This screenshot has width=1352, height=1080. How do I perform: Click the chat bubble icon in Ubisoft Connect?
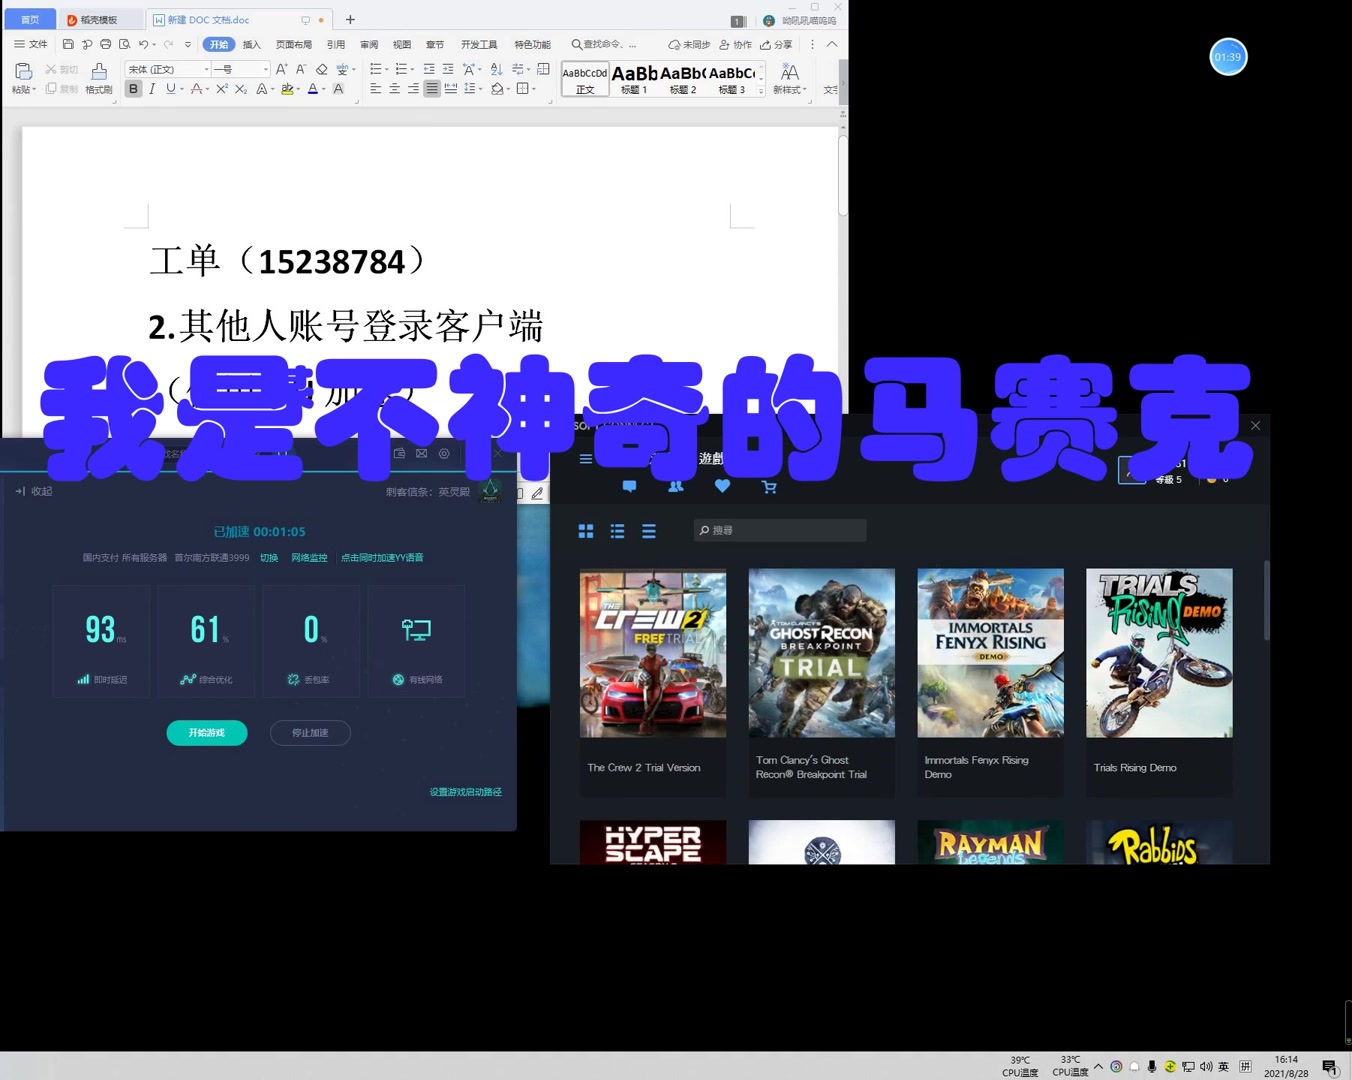pyautogui.click(x=629, y=486)
